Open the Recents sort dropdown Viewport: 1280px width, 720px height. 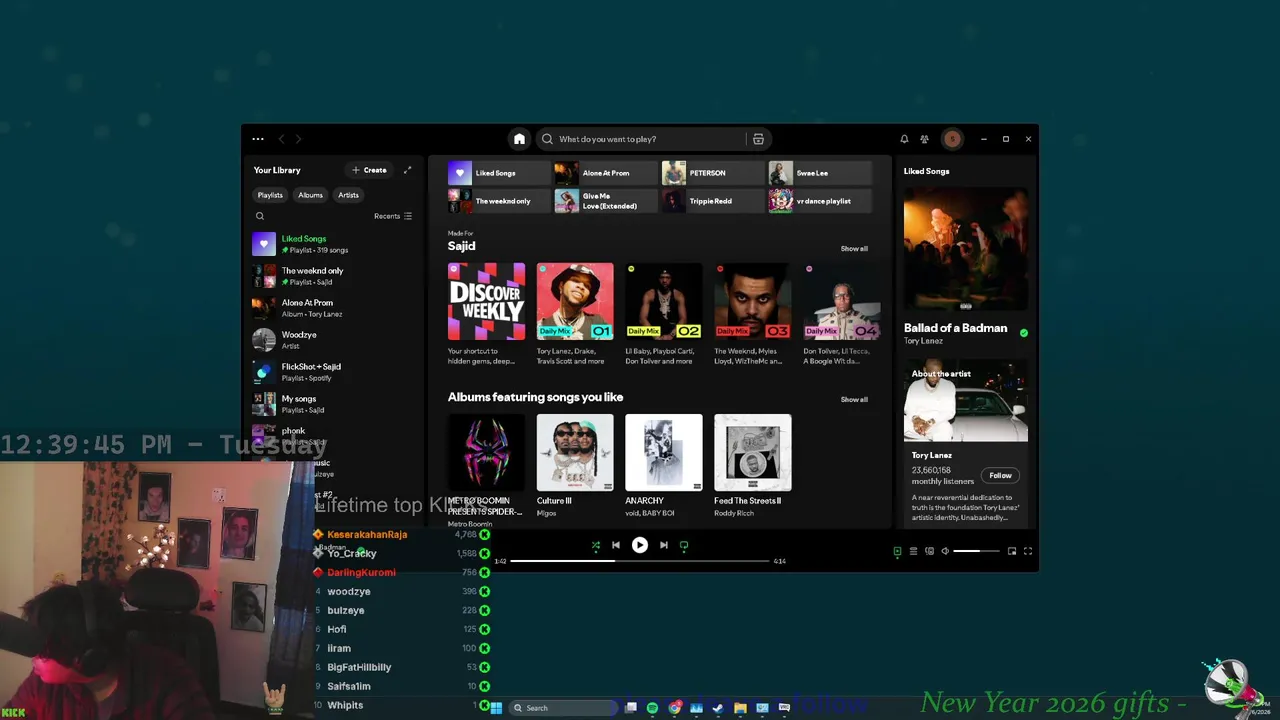392,216
